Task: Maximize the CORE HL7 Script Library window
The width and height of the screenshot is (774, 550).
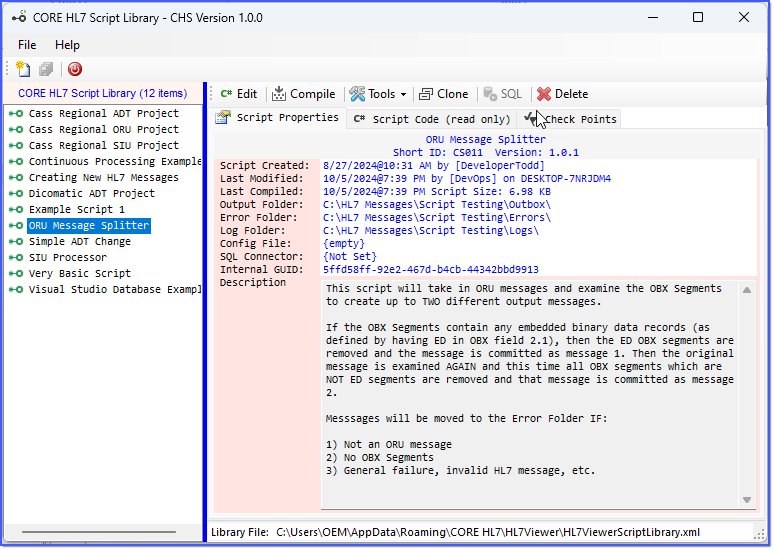Action: 697,18
